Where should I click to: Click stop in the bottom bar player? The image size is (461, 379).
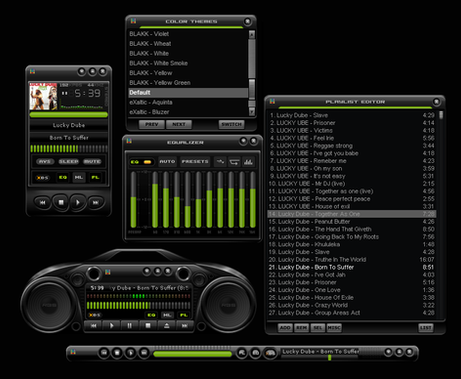(117, 352)
